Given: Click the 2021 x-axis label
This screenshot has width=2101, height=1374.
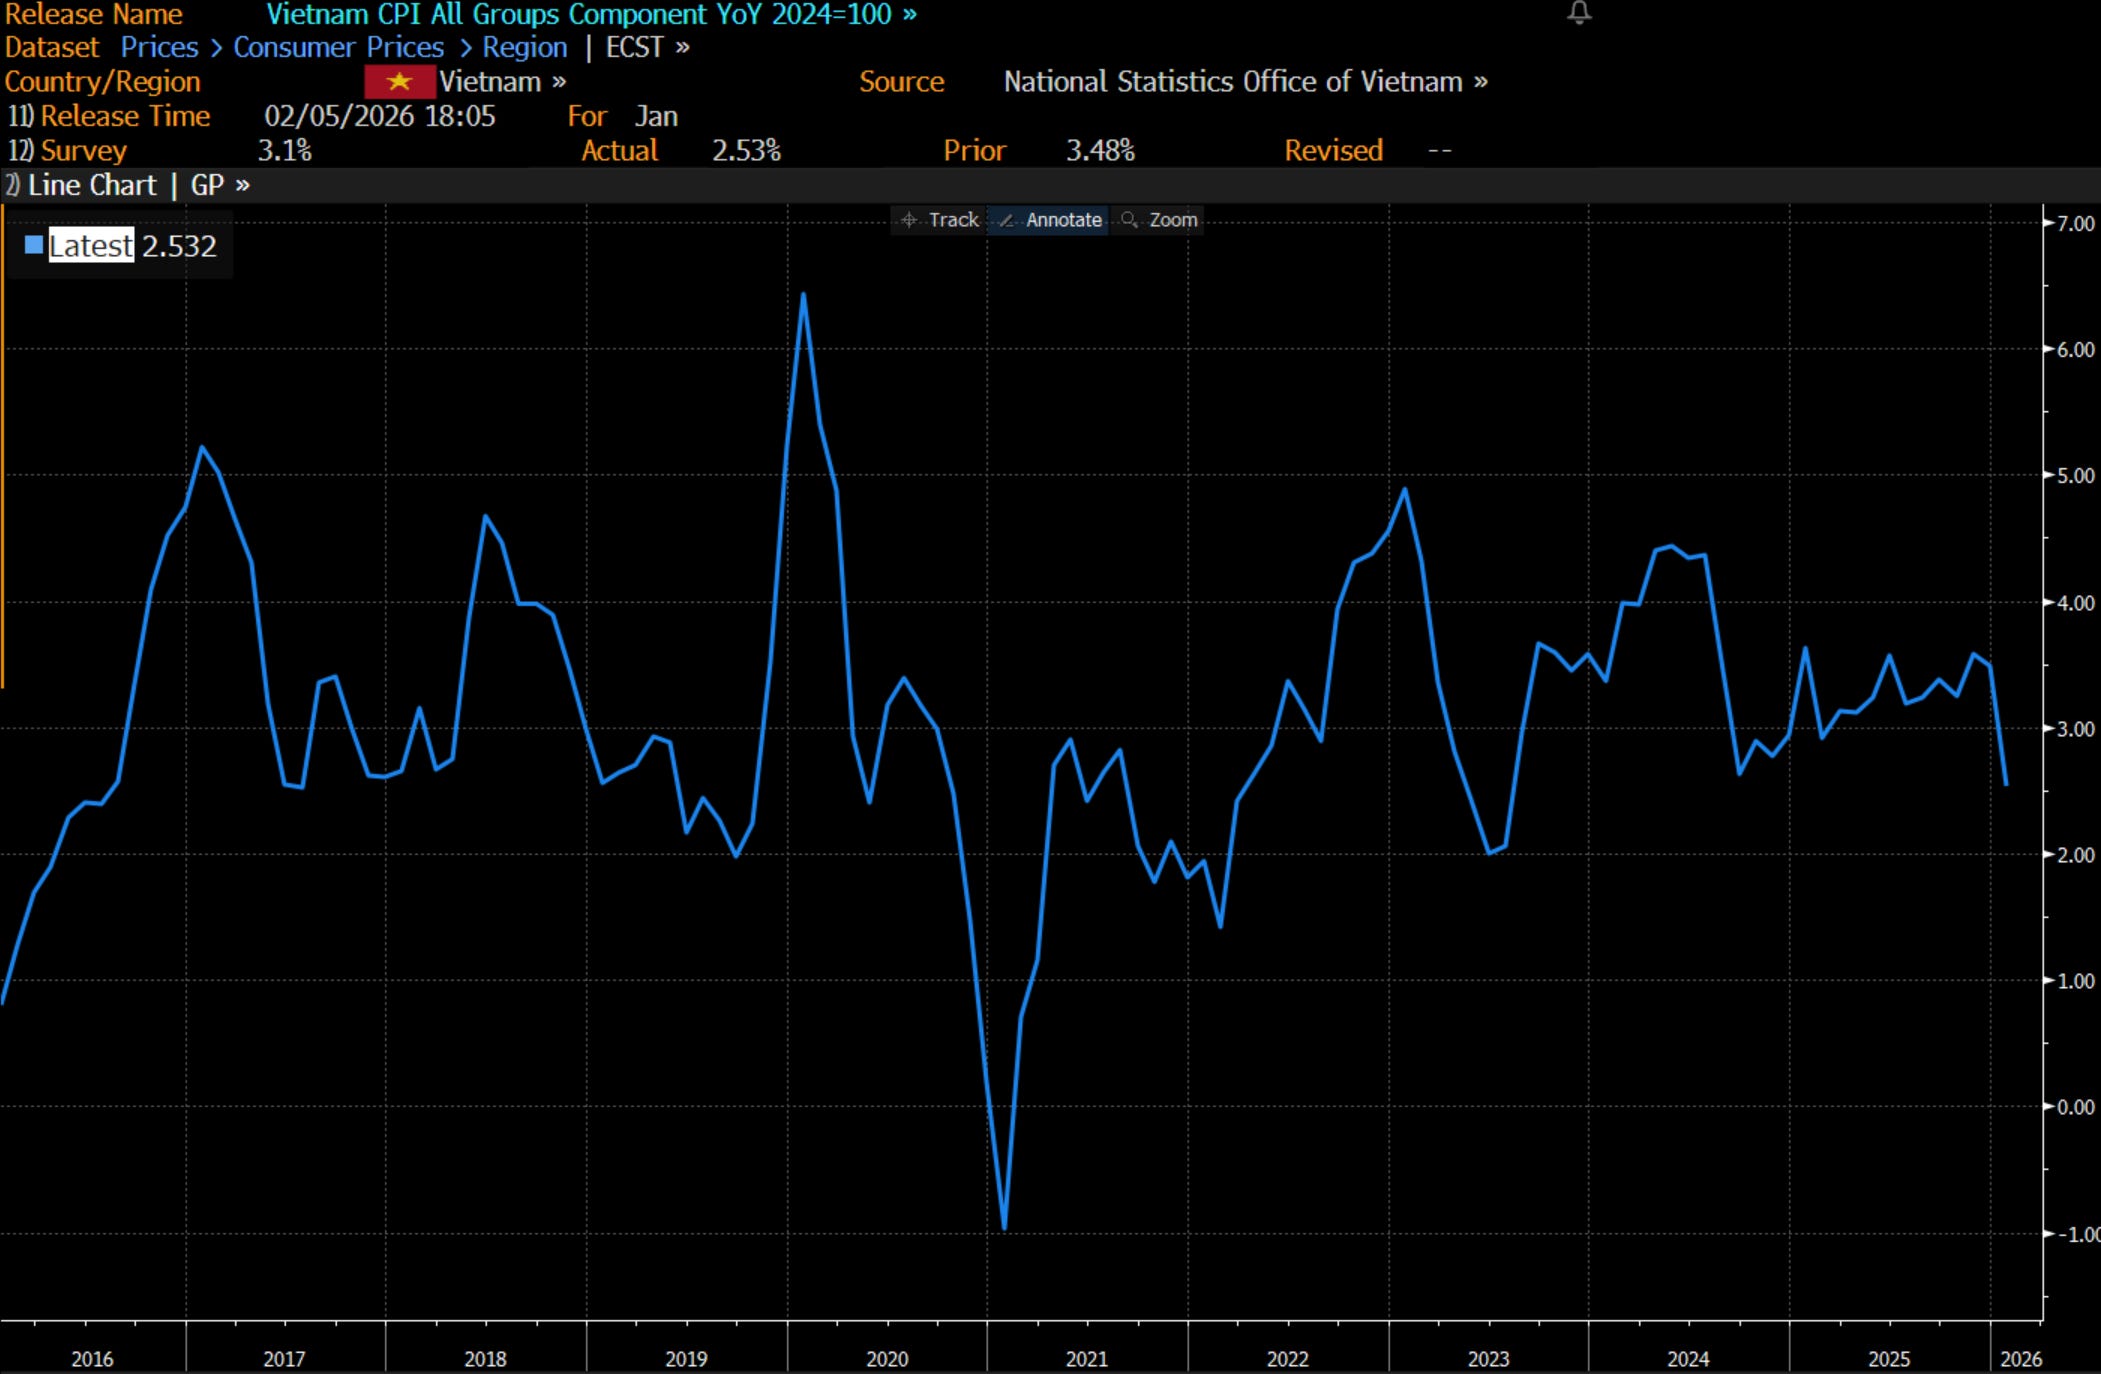Looking at the screenshot, I should click(1086, 1359).
